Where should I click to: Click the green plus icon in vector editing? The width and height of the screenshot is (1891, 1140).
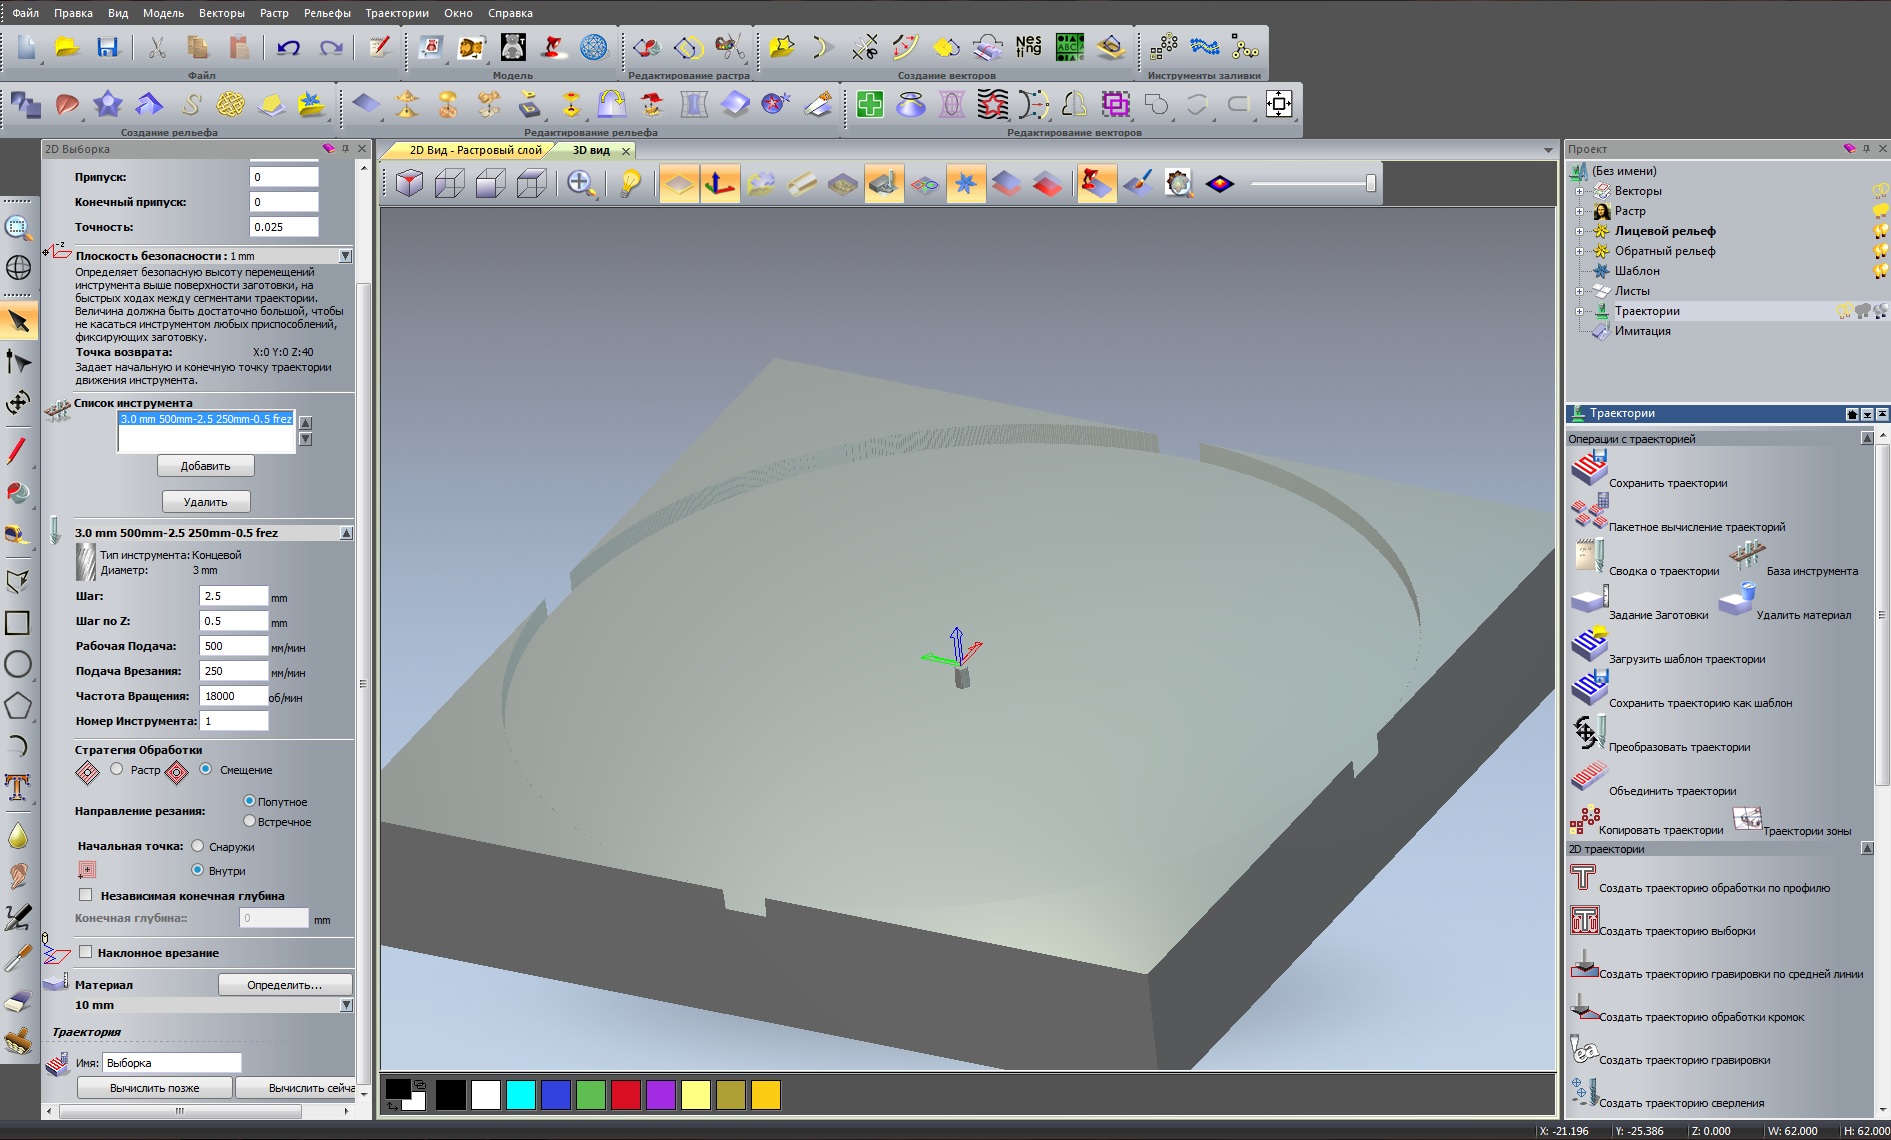[x=870, y=104]
